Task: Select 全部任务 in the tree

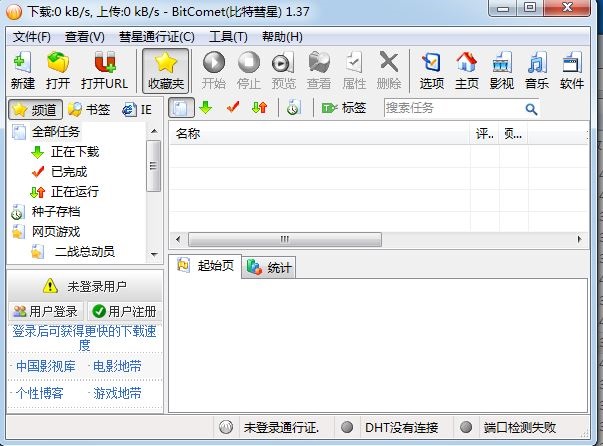Action: click(x=56, y=132)
